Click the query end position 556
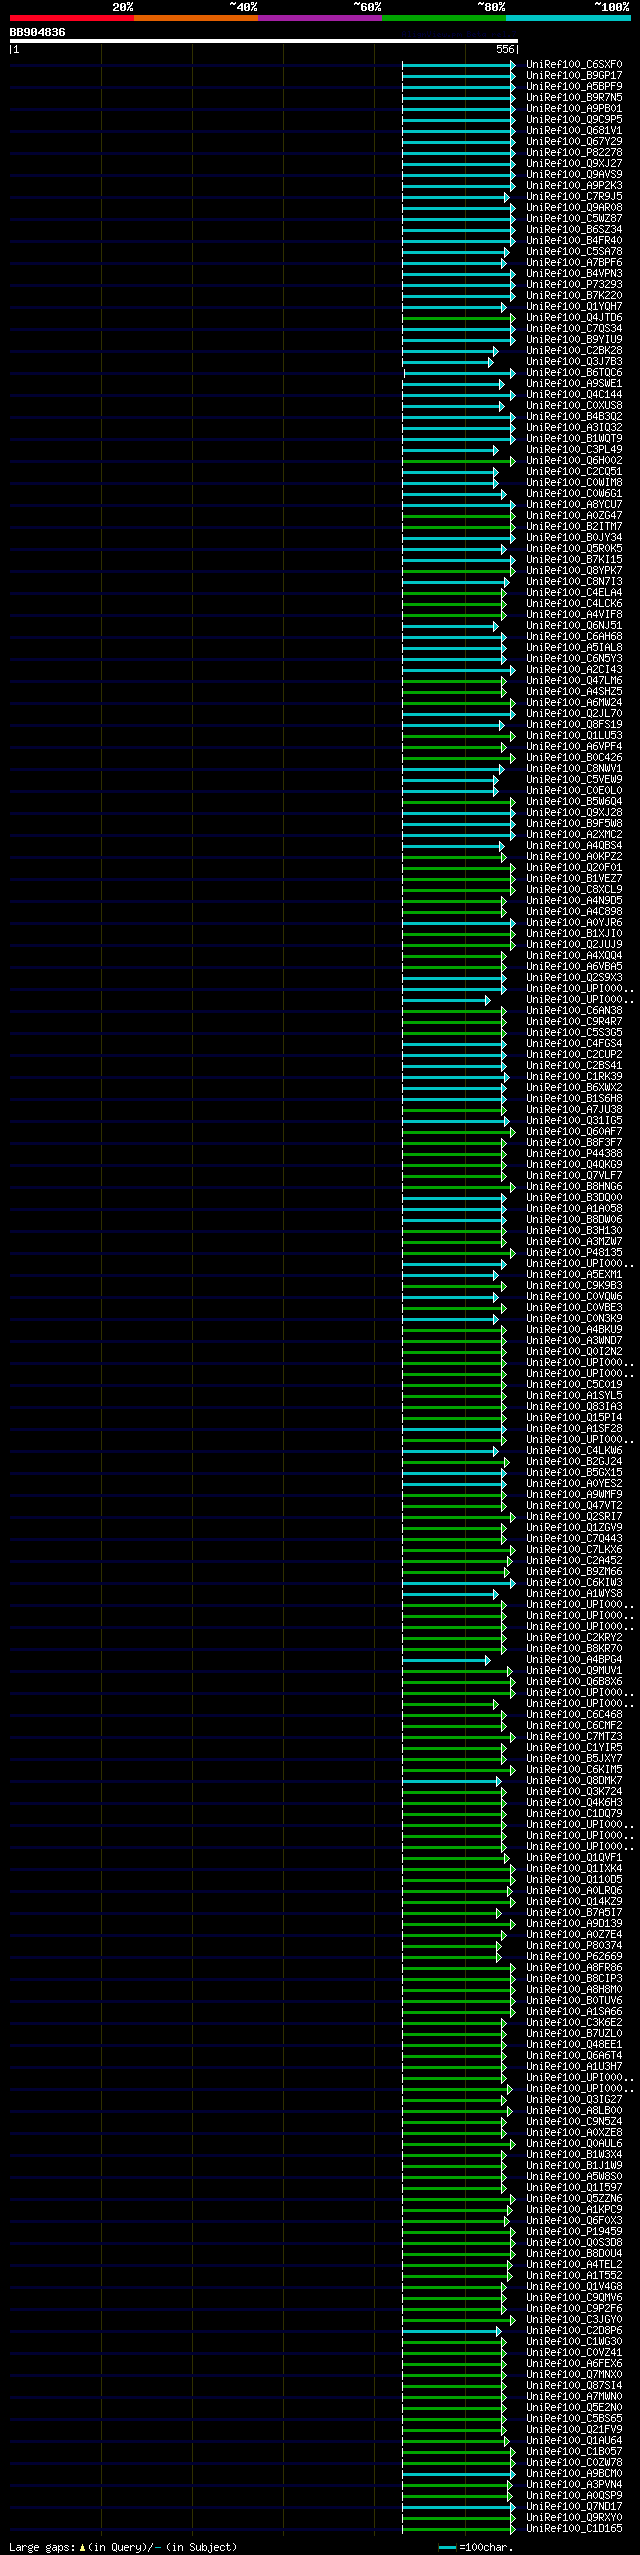Screen dimensions: 640x2555 coord(505,49)
